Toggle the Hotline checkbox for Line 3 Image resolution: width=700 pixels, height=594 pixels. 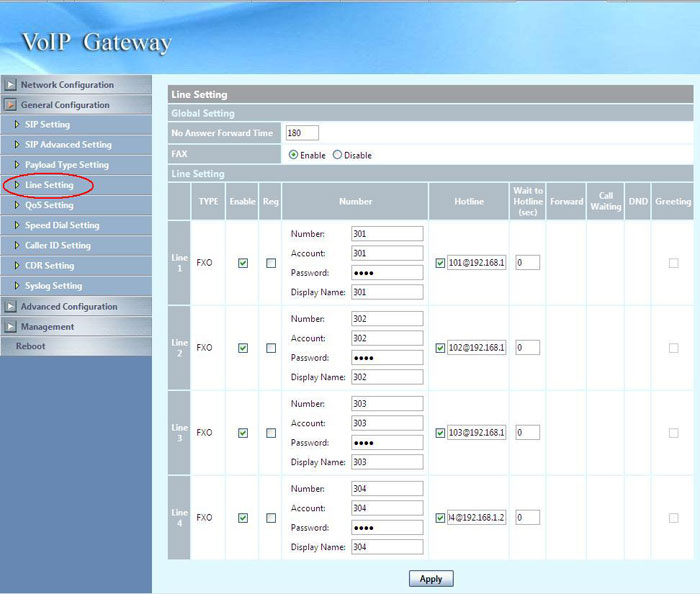(441, 433)
